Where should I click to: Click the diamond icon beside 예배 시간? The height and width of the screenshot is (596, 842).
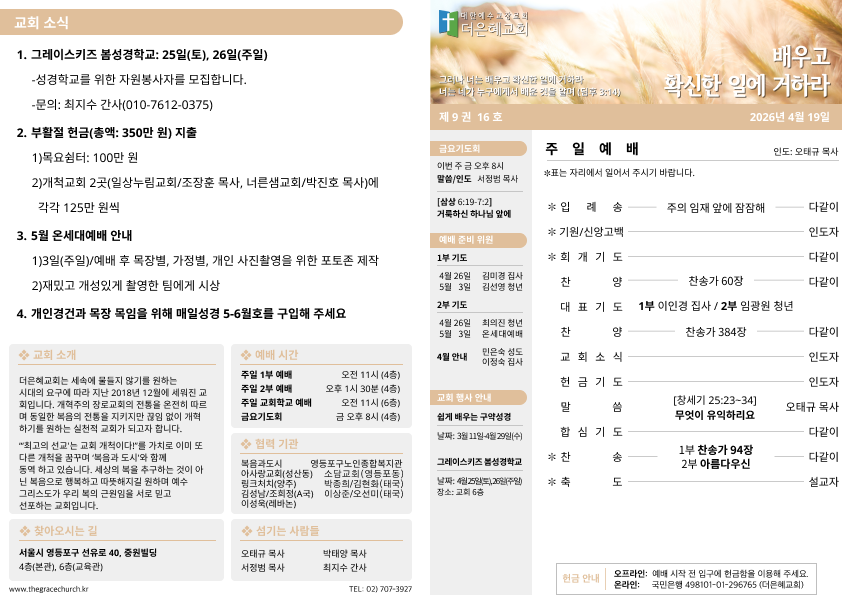click(x=246, y=354)
